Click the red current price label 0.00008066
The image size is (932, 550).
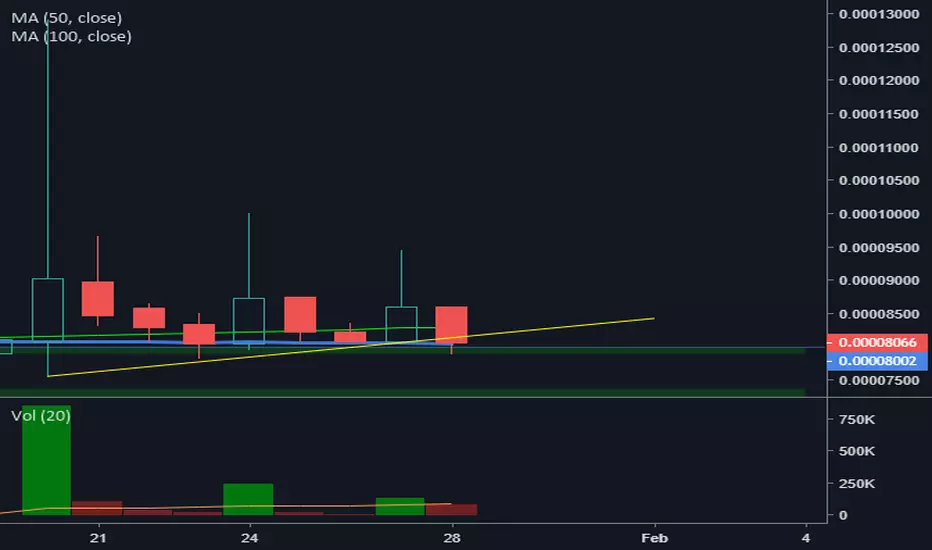(877, 342)
